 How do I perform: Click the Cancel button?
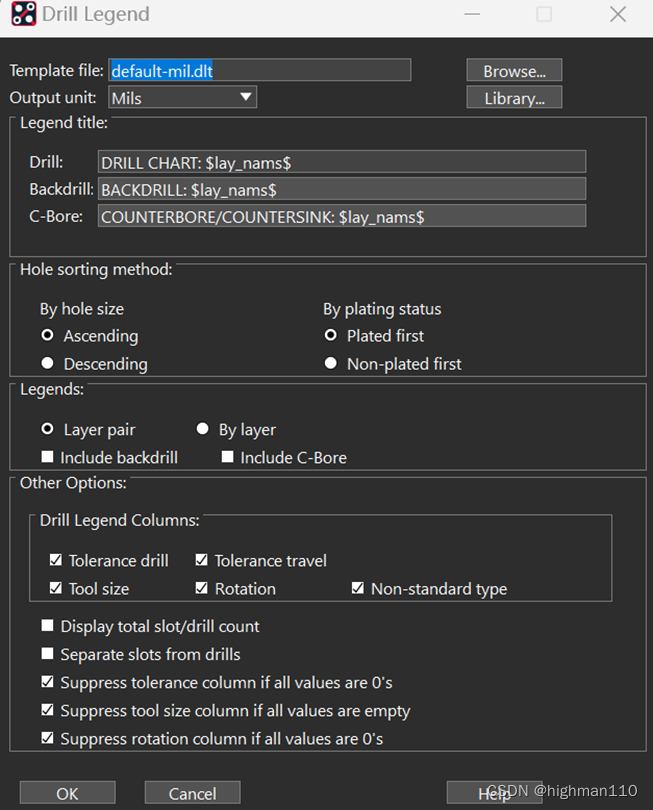(x=192, y=793)
